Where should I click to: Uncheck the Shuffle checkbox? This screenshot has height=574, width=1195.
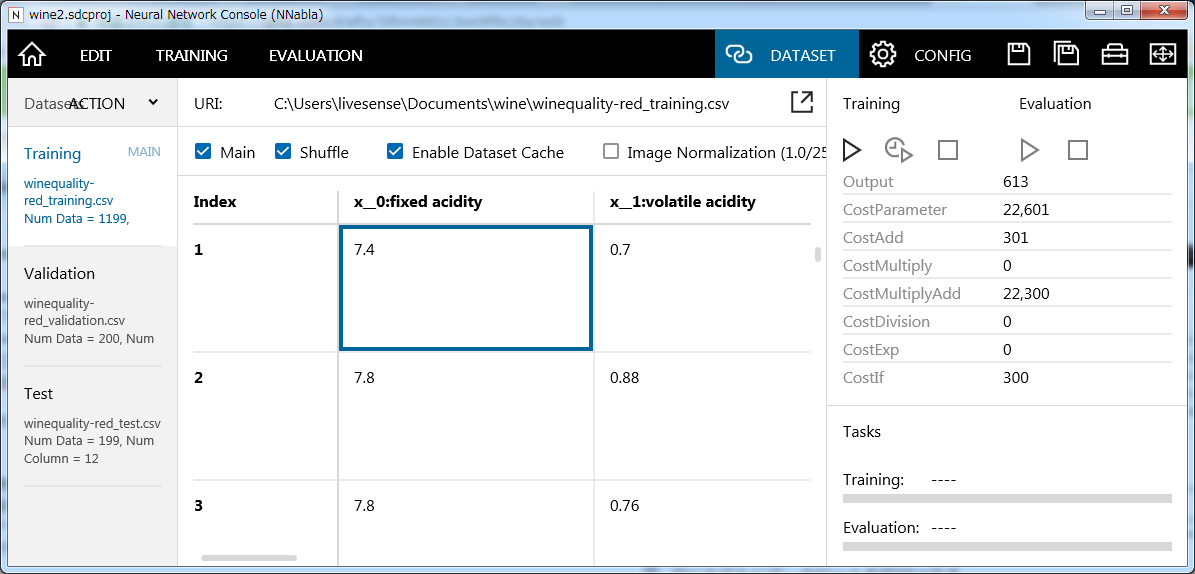(283, 152)
